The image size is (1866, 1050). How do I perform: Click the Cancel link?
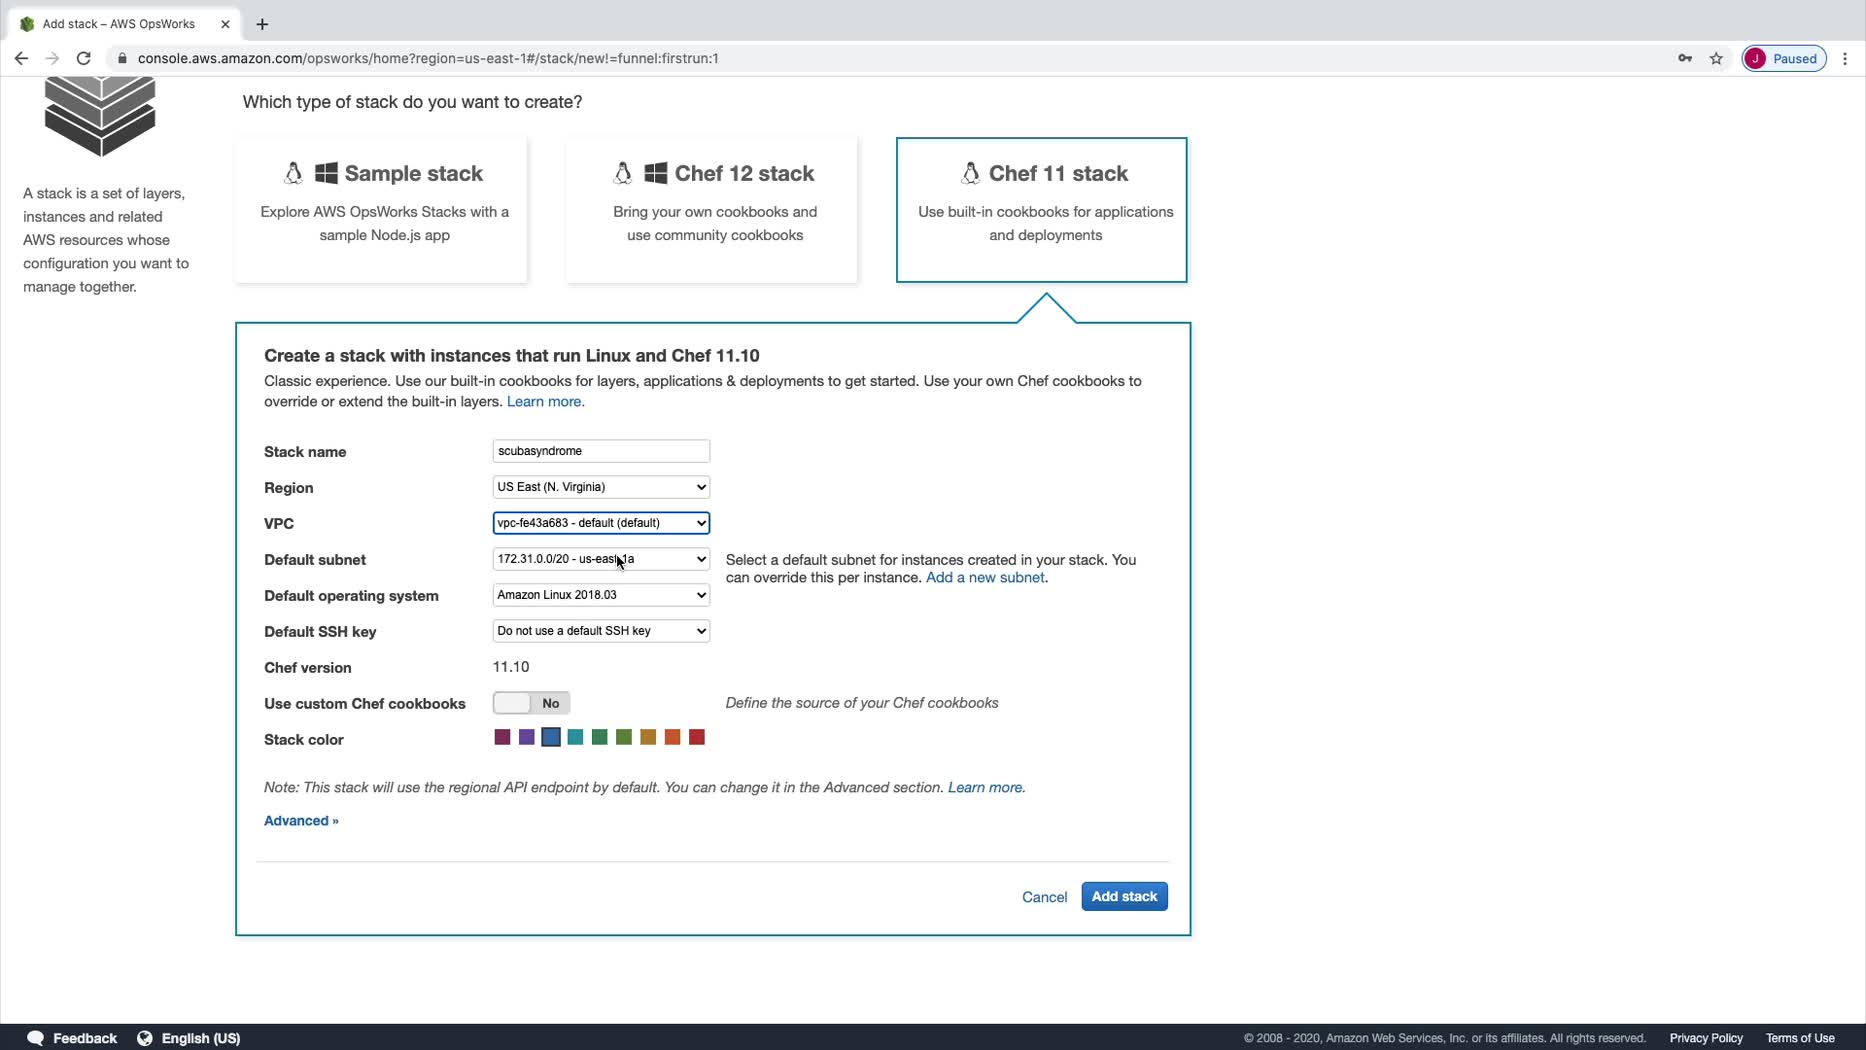pyautogui.click(x=1044, y=897)
